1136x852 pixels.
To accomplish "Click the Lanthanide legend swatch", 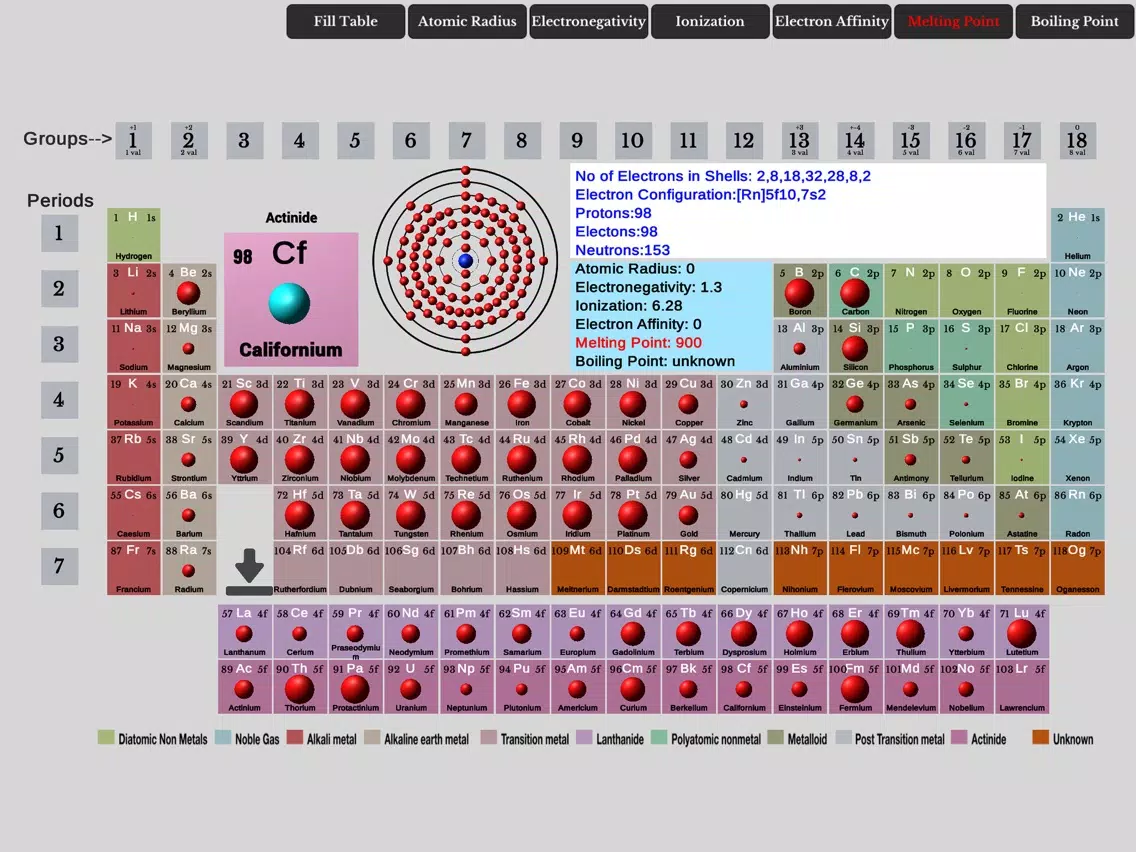I will 584,738.
